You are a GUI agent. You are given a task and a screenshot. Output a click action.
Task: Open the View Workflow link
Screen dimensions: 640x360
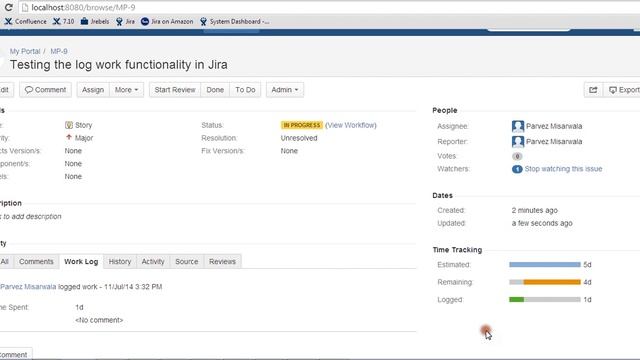click(351, 125)
